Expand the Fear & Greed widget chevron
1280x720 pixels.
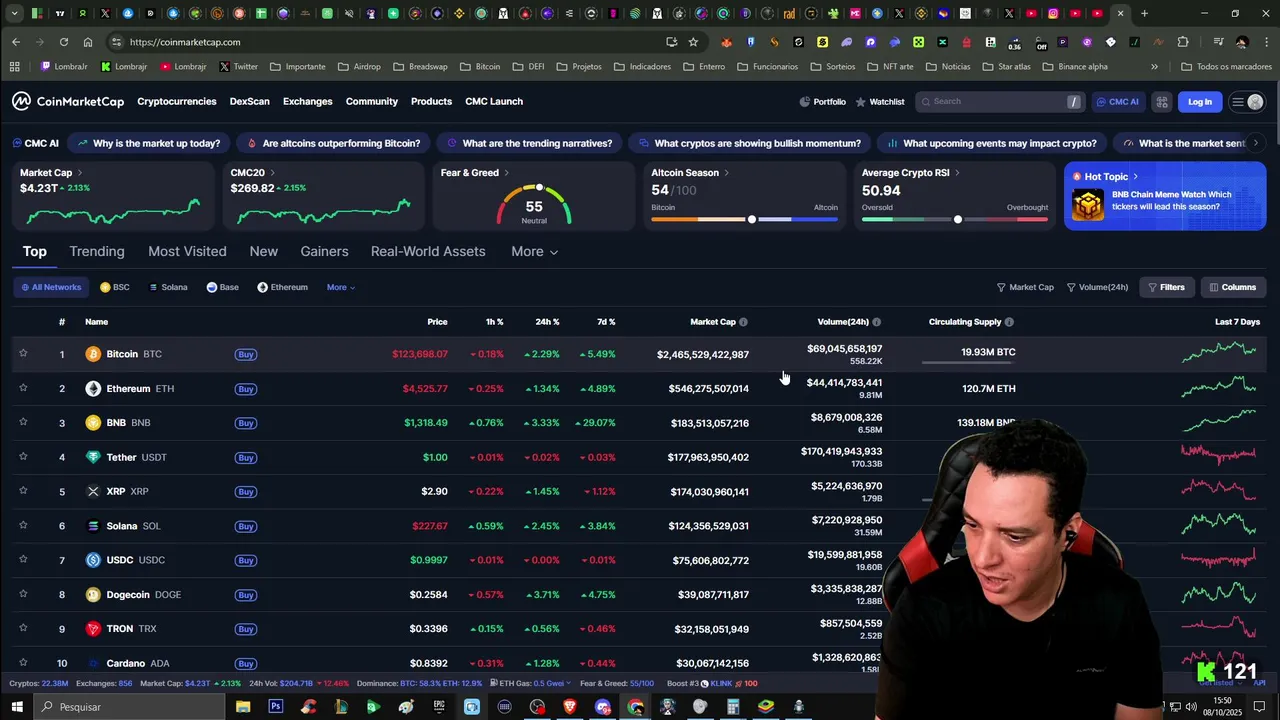click(506, 173)
